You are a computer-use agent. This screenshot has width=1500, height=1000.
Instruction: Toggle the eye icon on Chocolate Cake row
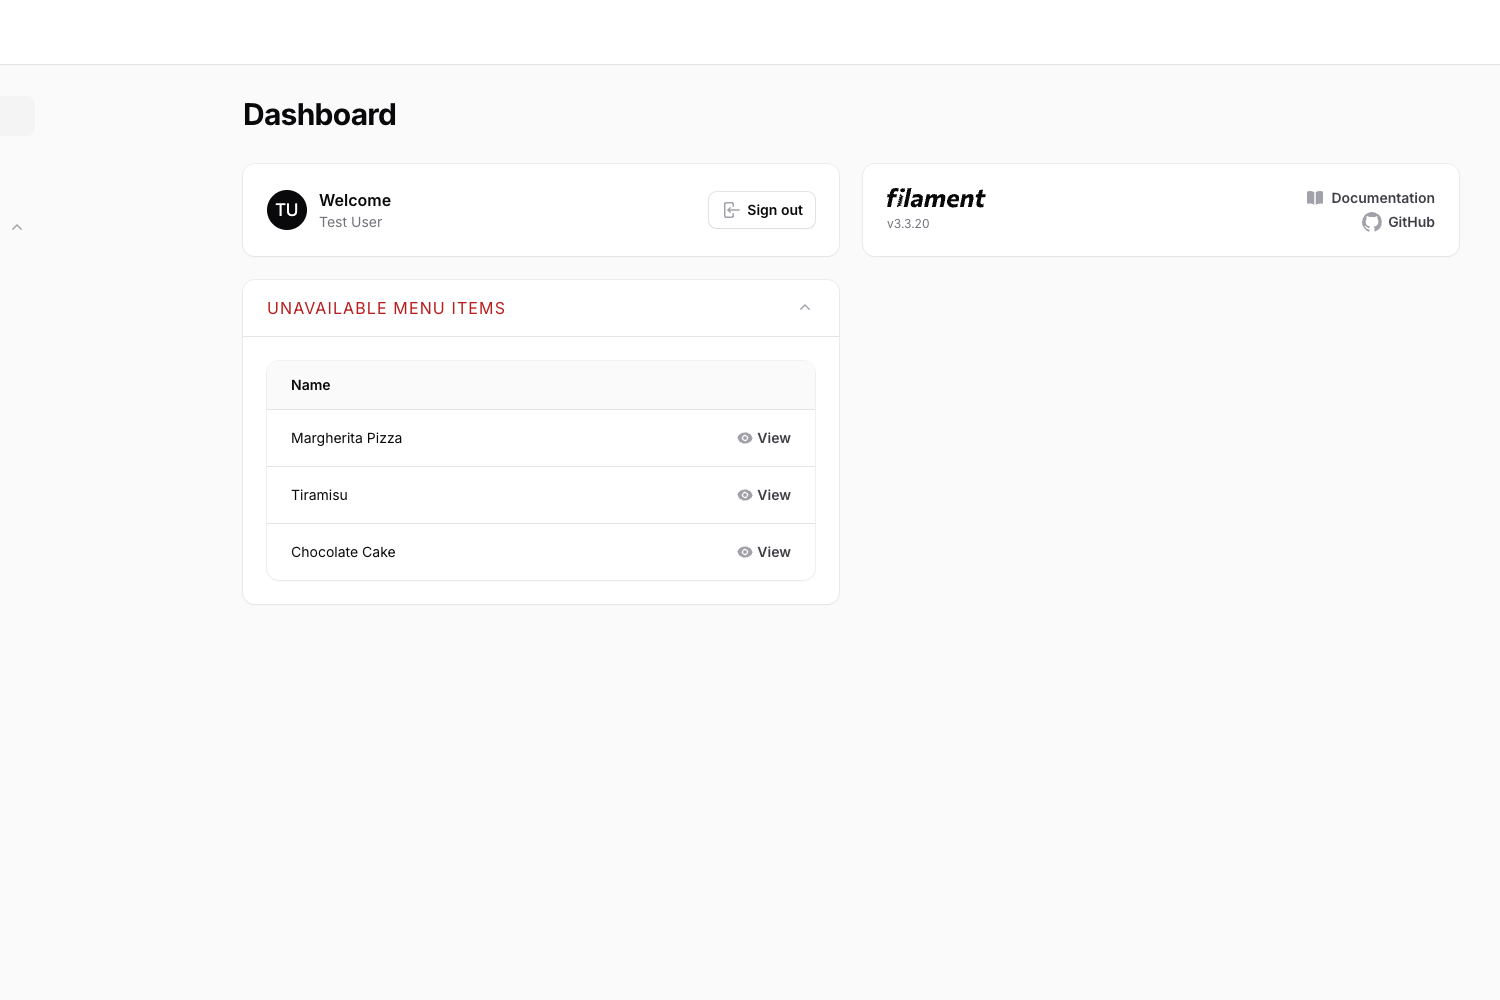point(745,552)
